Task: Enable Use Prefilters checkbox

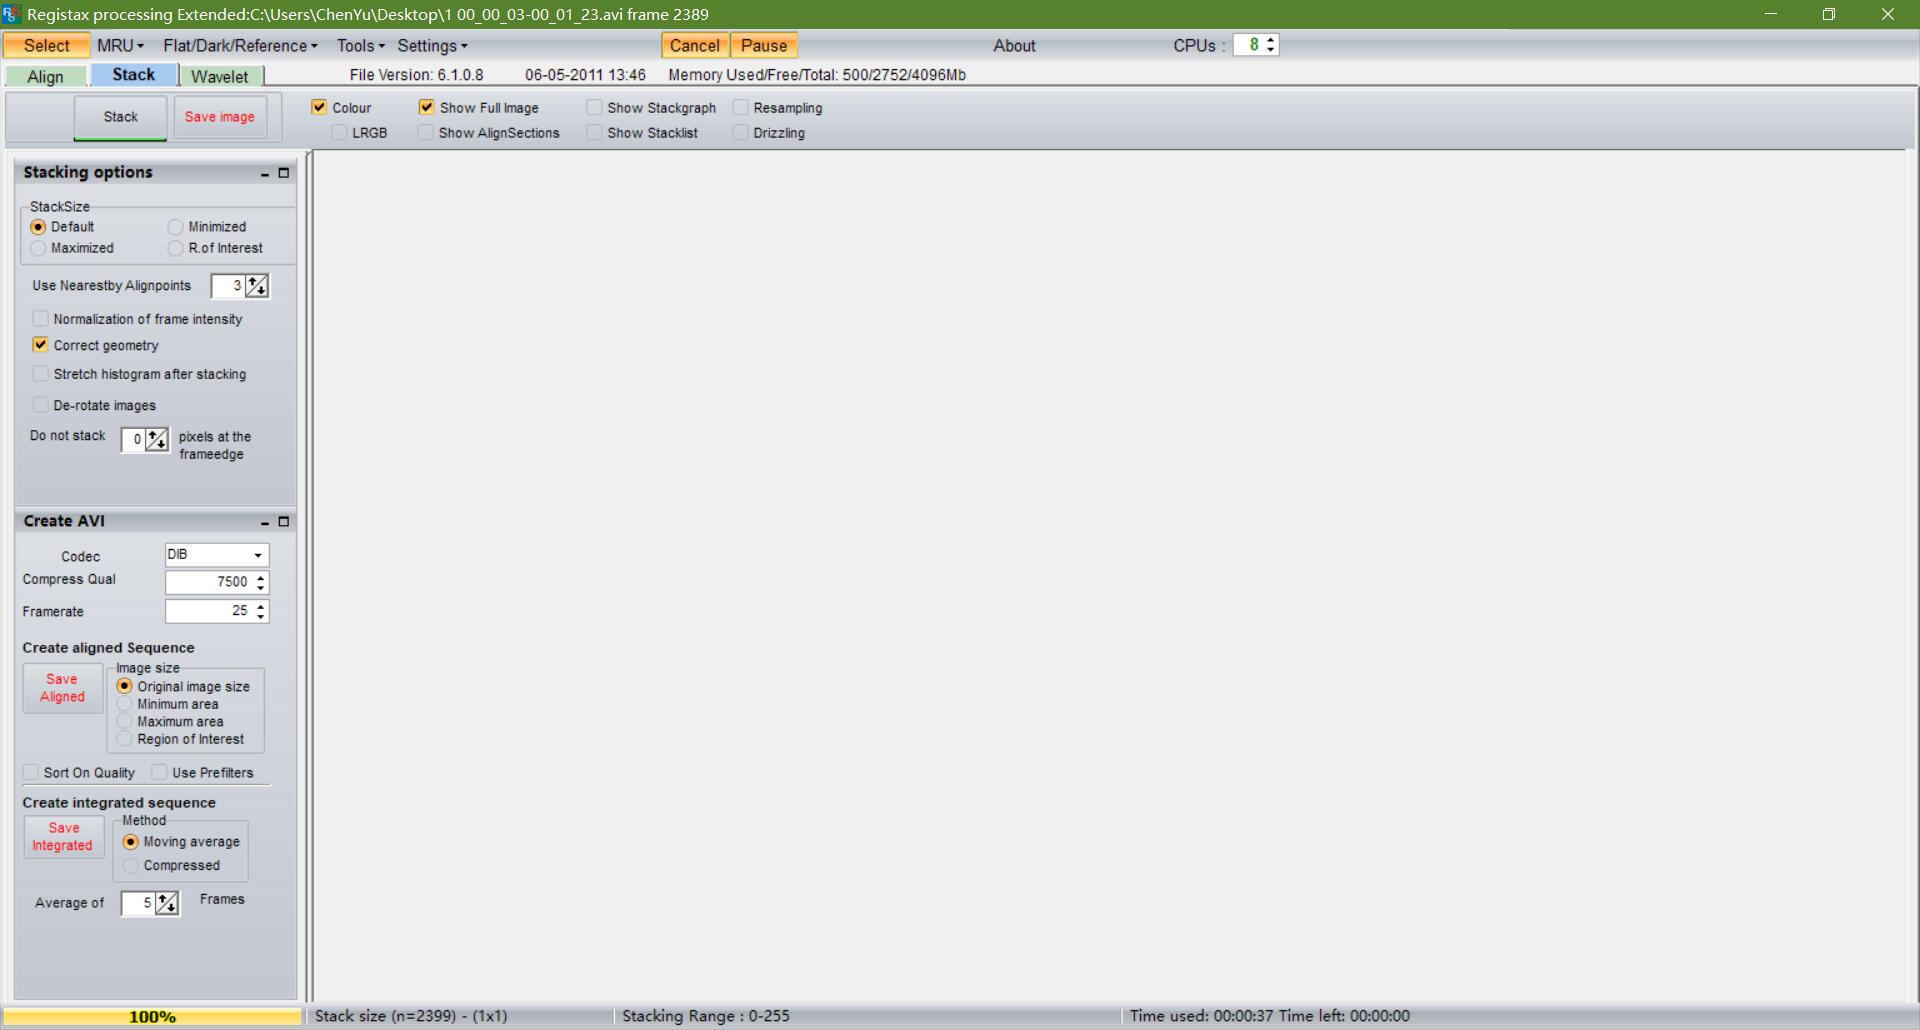Action: point(159,772)
